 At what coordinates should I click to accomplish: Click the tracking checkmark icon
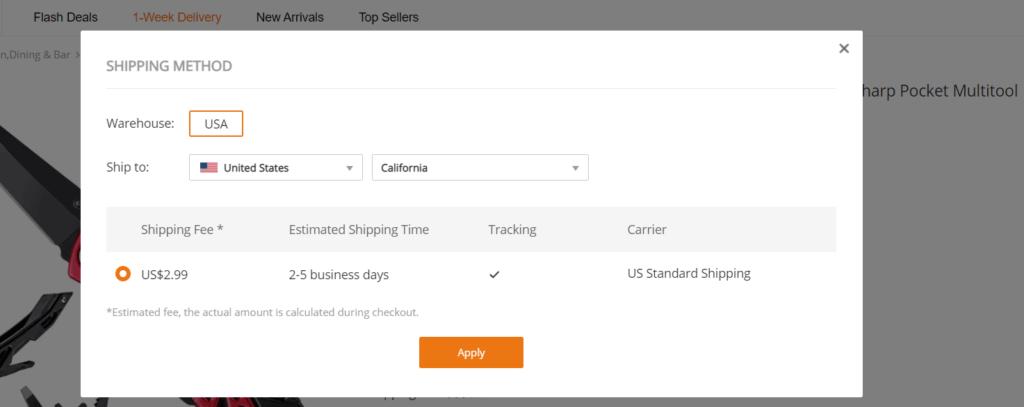point(494,274)
